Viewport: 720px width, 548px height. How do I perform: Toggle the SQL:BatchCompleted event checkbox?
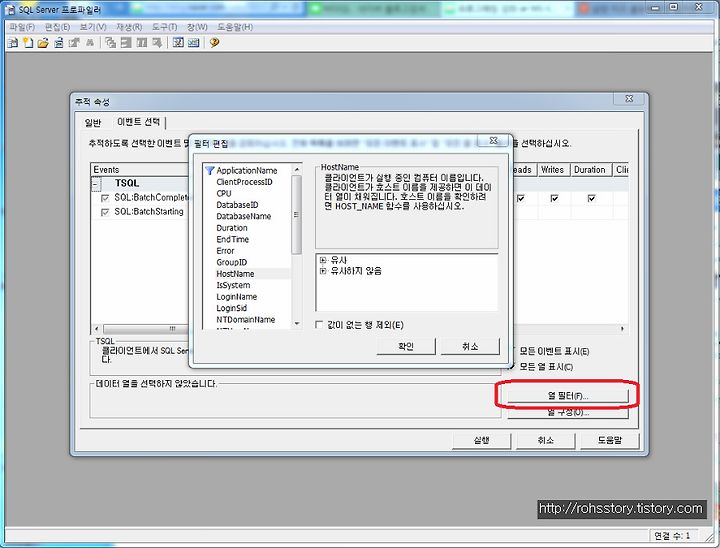coord(105,198)
